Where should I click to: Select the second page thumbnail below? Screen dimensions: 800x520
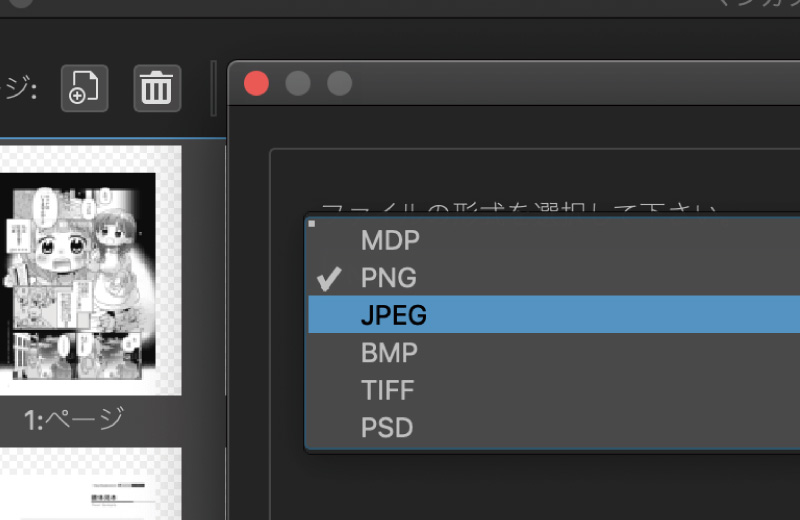(90, 484)
